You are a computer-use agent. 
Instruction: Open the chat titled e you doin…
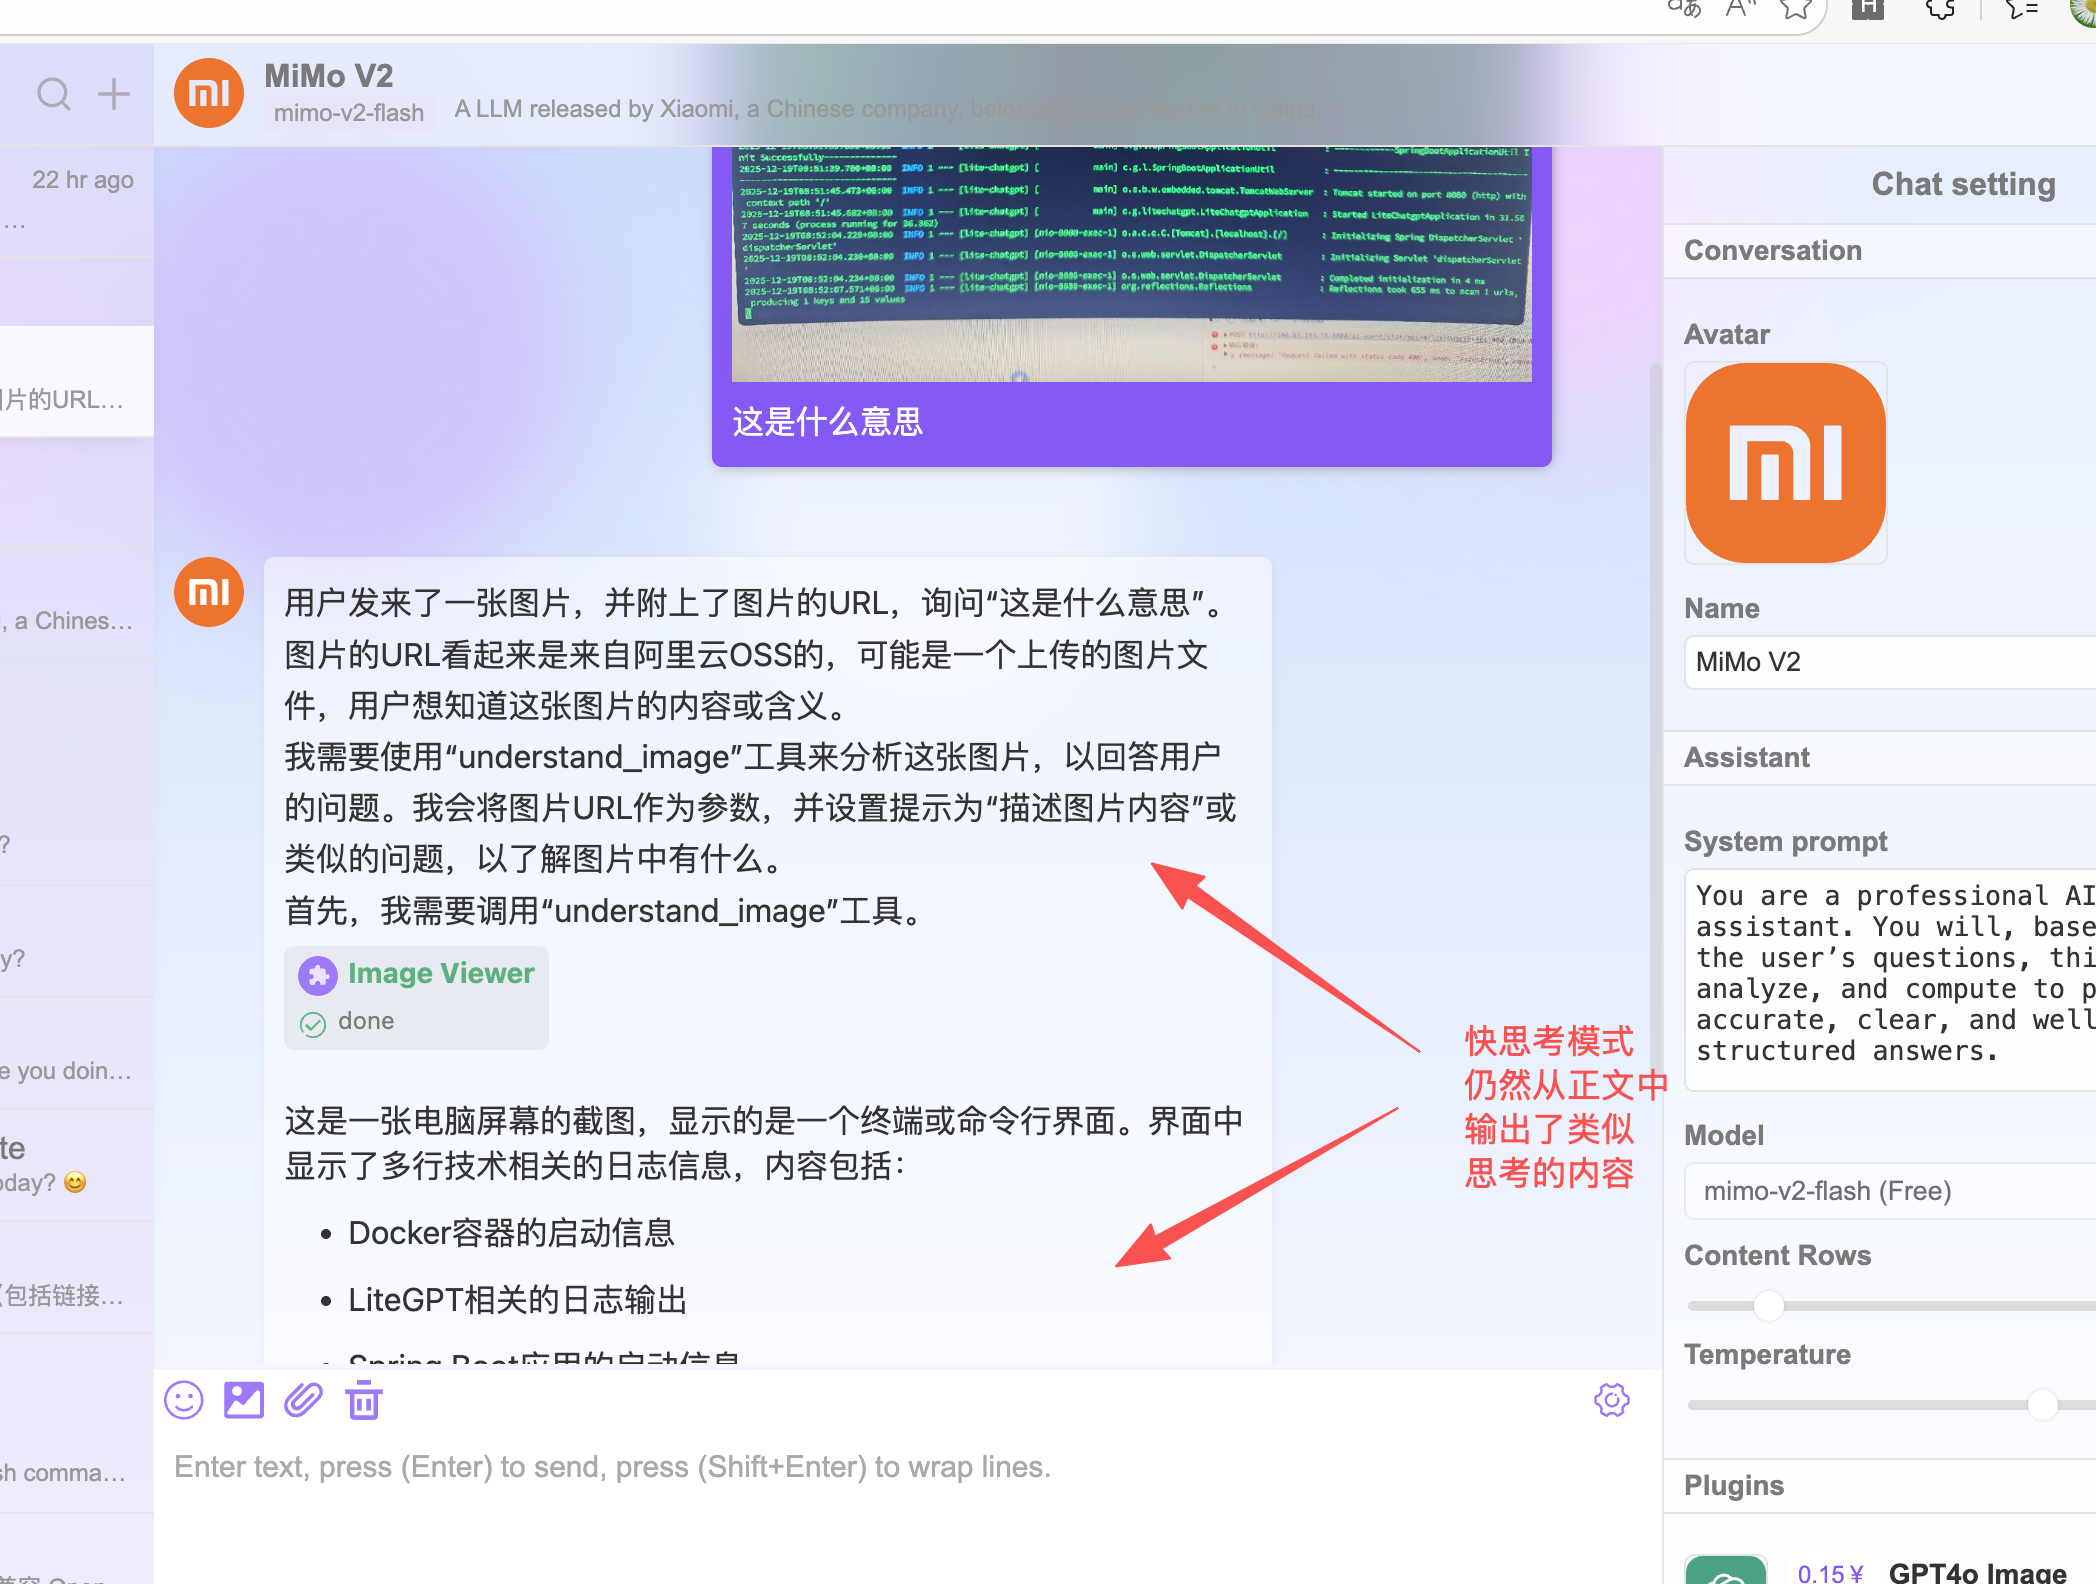[77, 1054]
